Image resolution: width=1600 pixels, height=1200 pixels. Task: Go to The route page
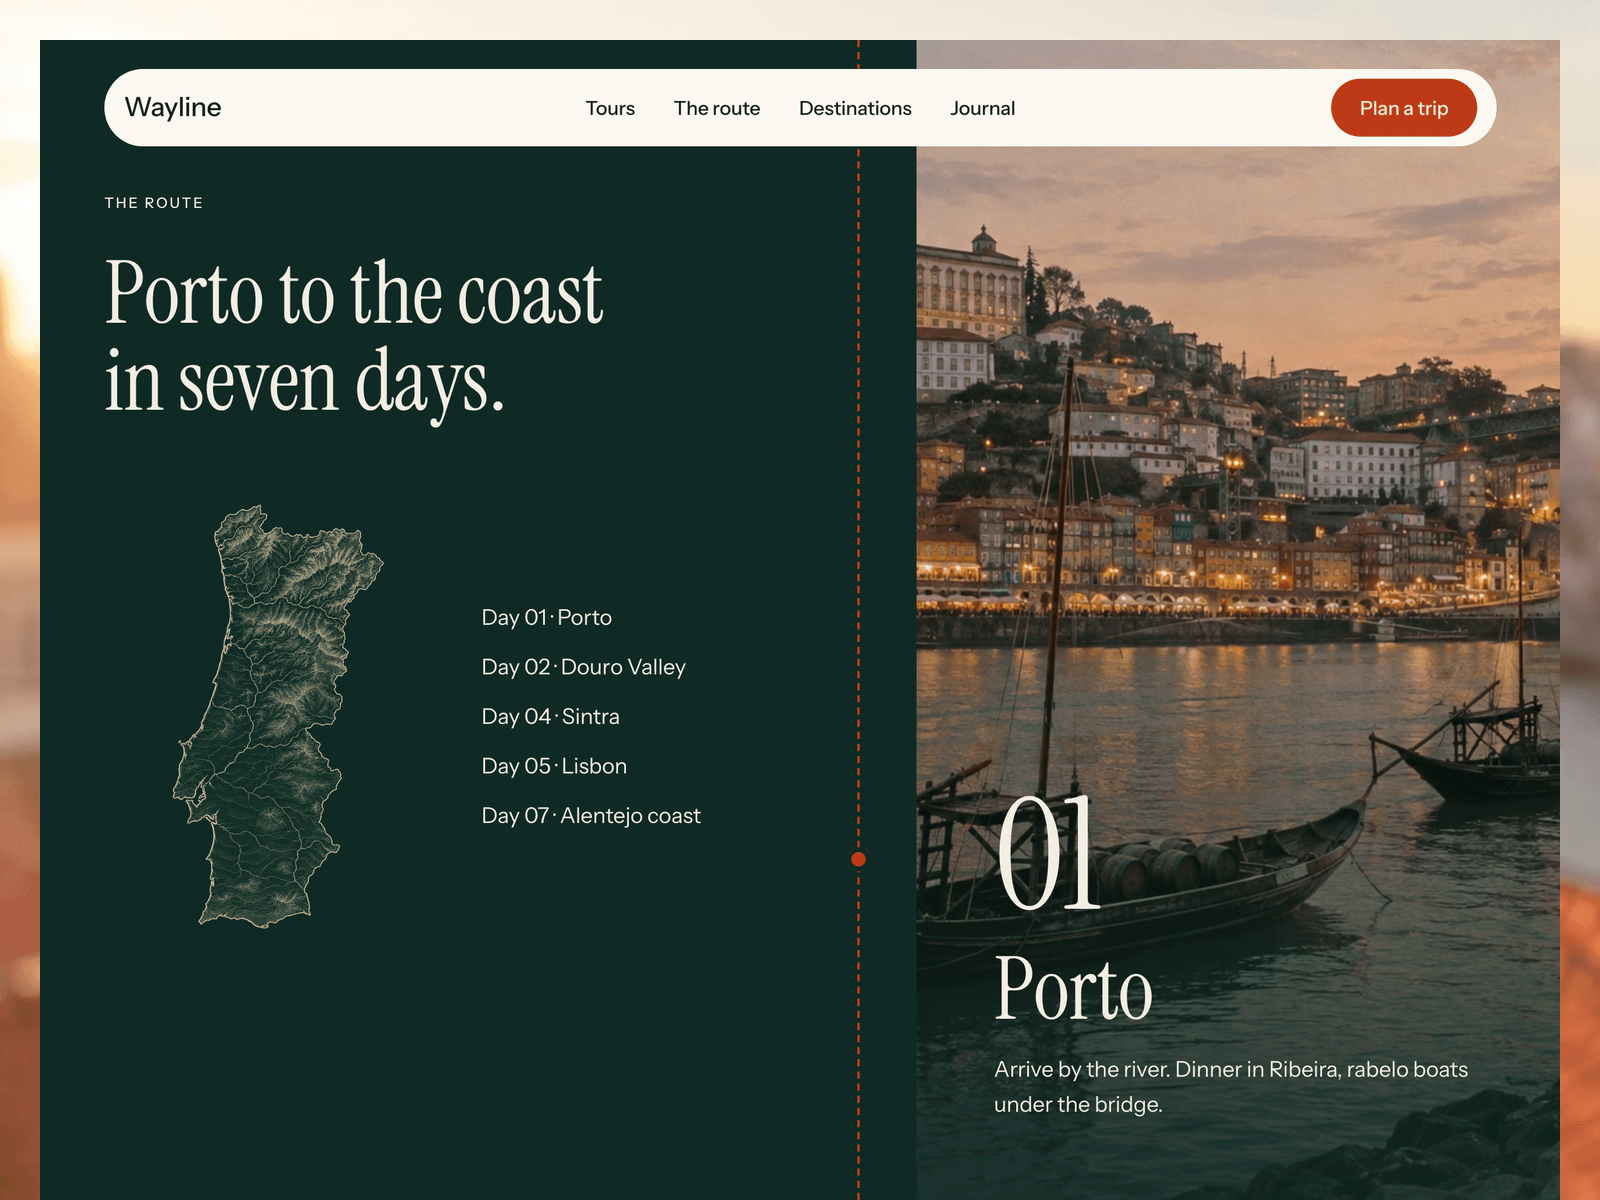[x=717, y=108]
